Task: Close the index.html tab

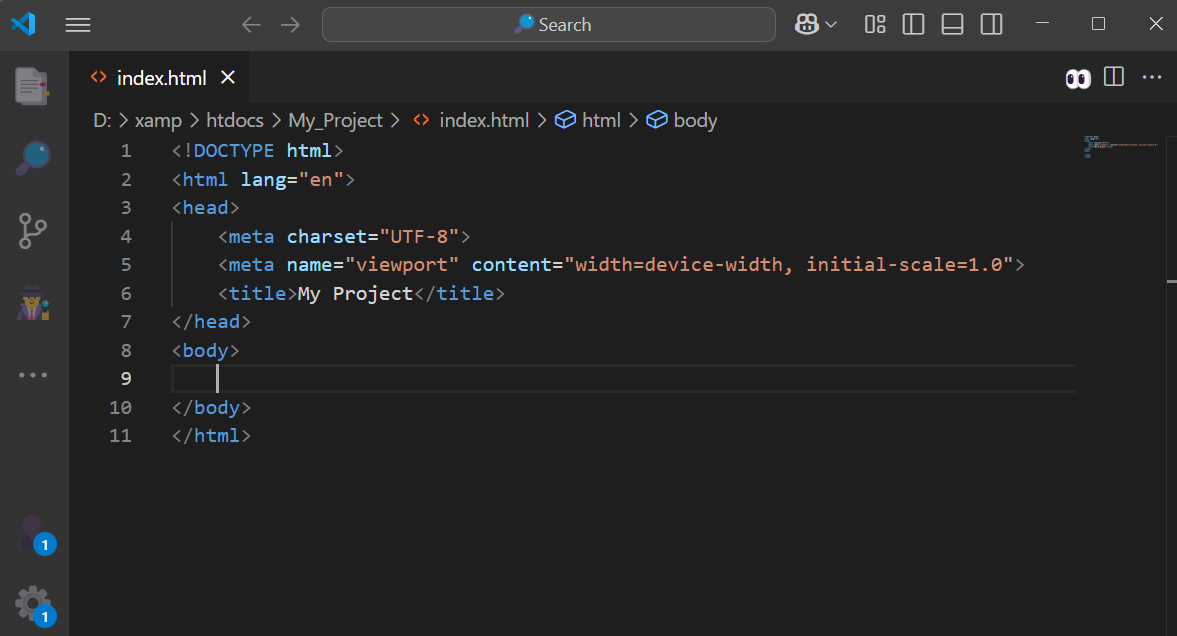Action: [x=228, y=78]
